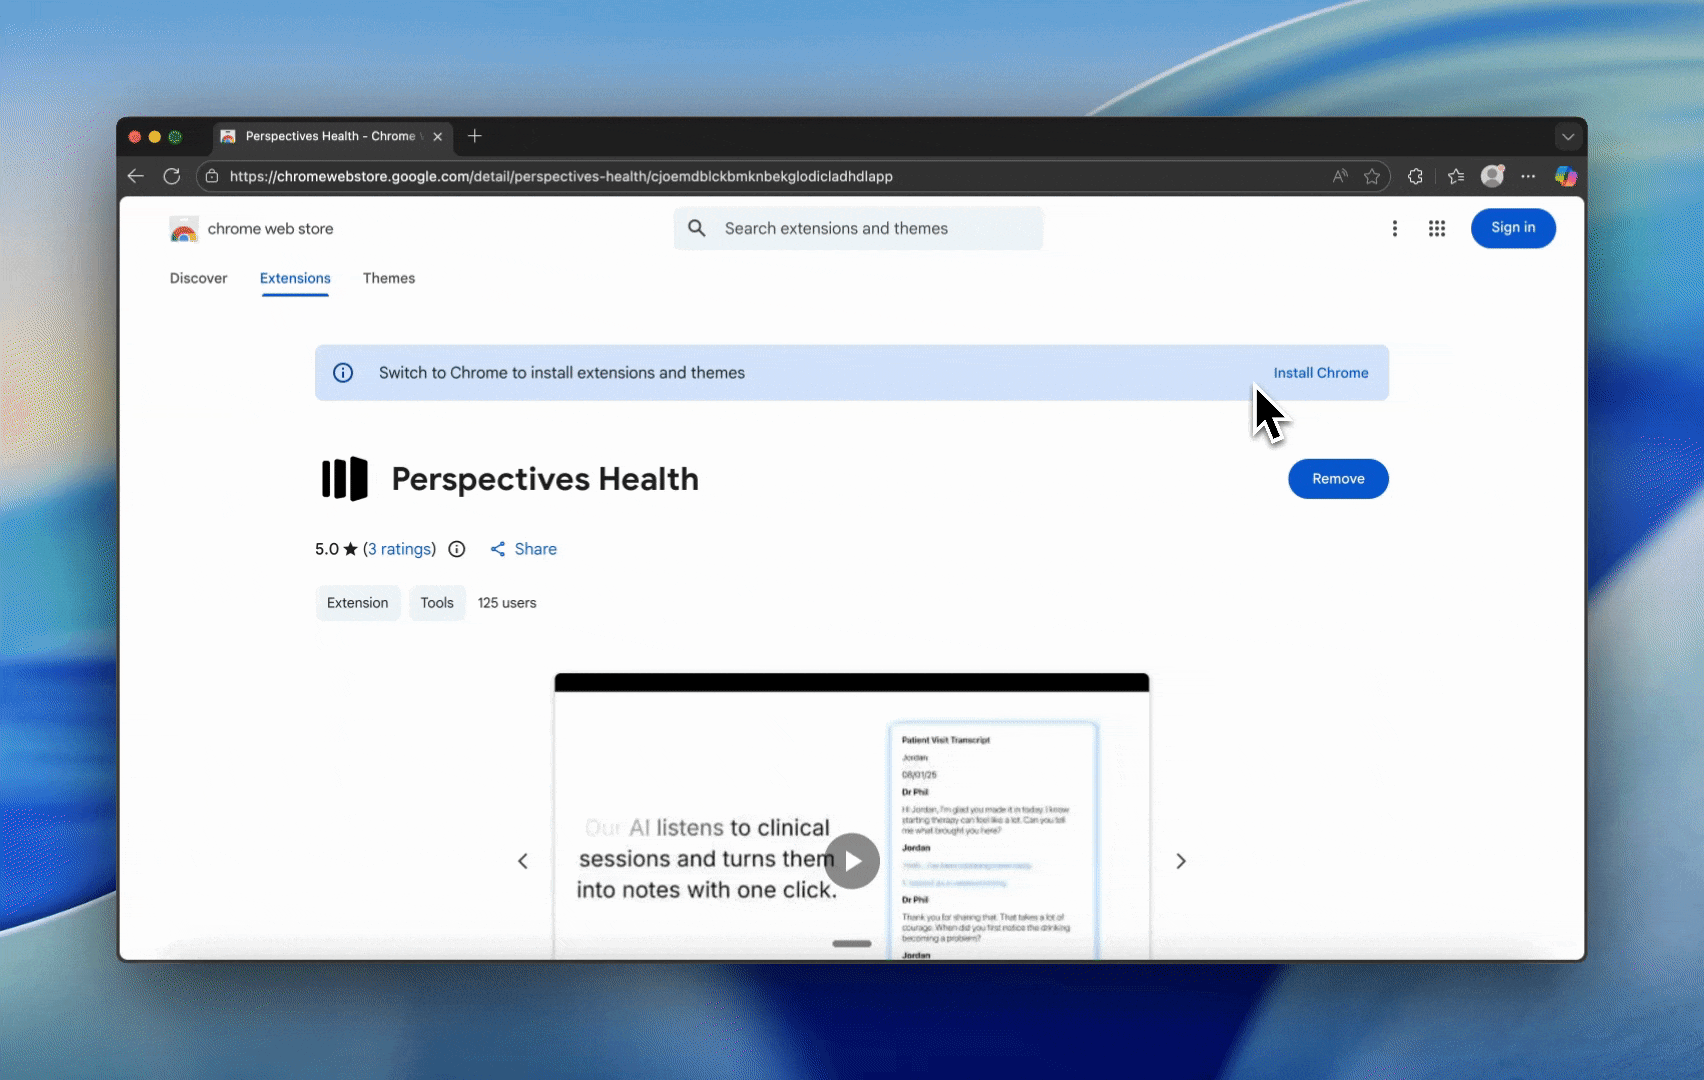Image resolution: width=1704 pixels, height=1080 pixels.
Task: Switch to the Discover tab
Action: click(x=198, y=278)
